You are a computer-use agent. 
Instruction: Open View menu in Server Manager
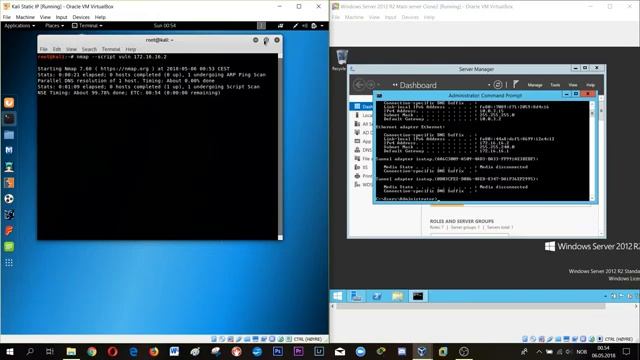pyautogui.click(x=573, y=85)
